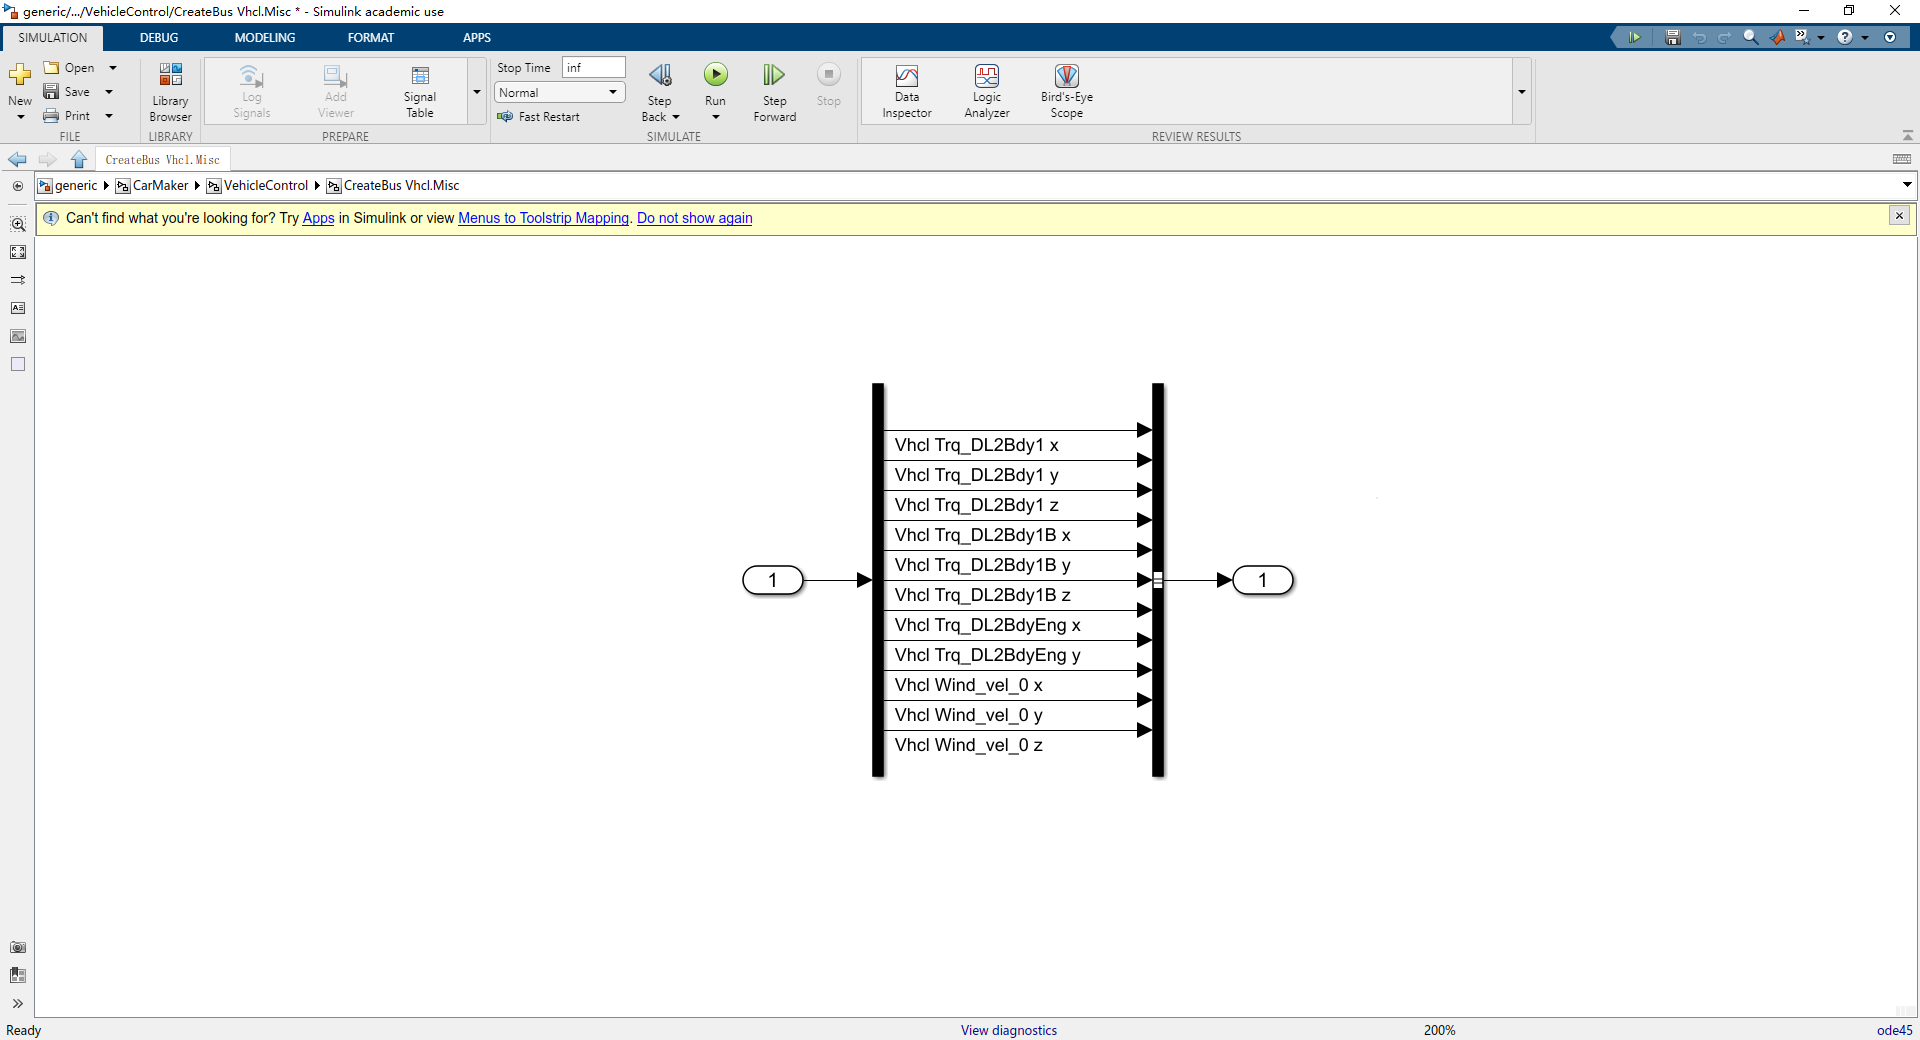Screen dimensions: 1920x1040
Task: Open the Data Inspector
Action: tap(907, 91)
